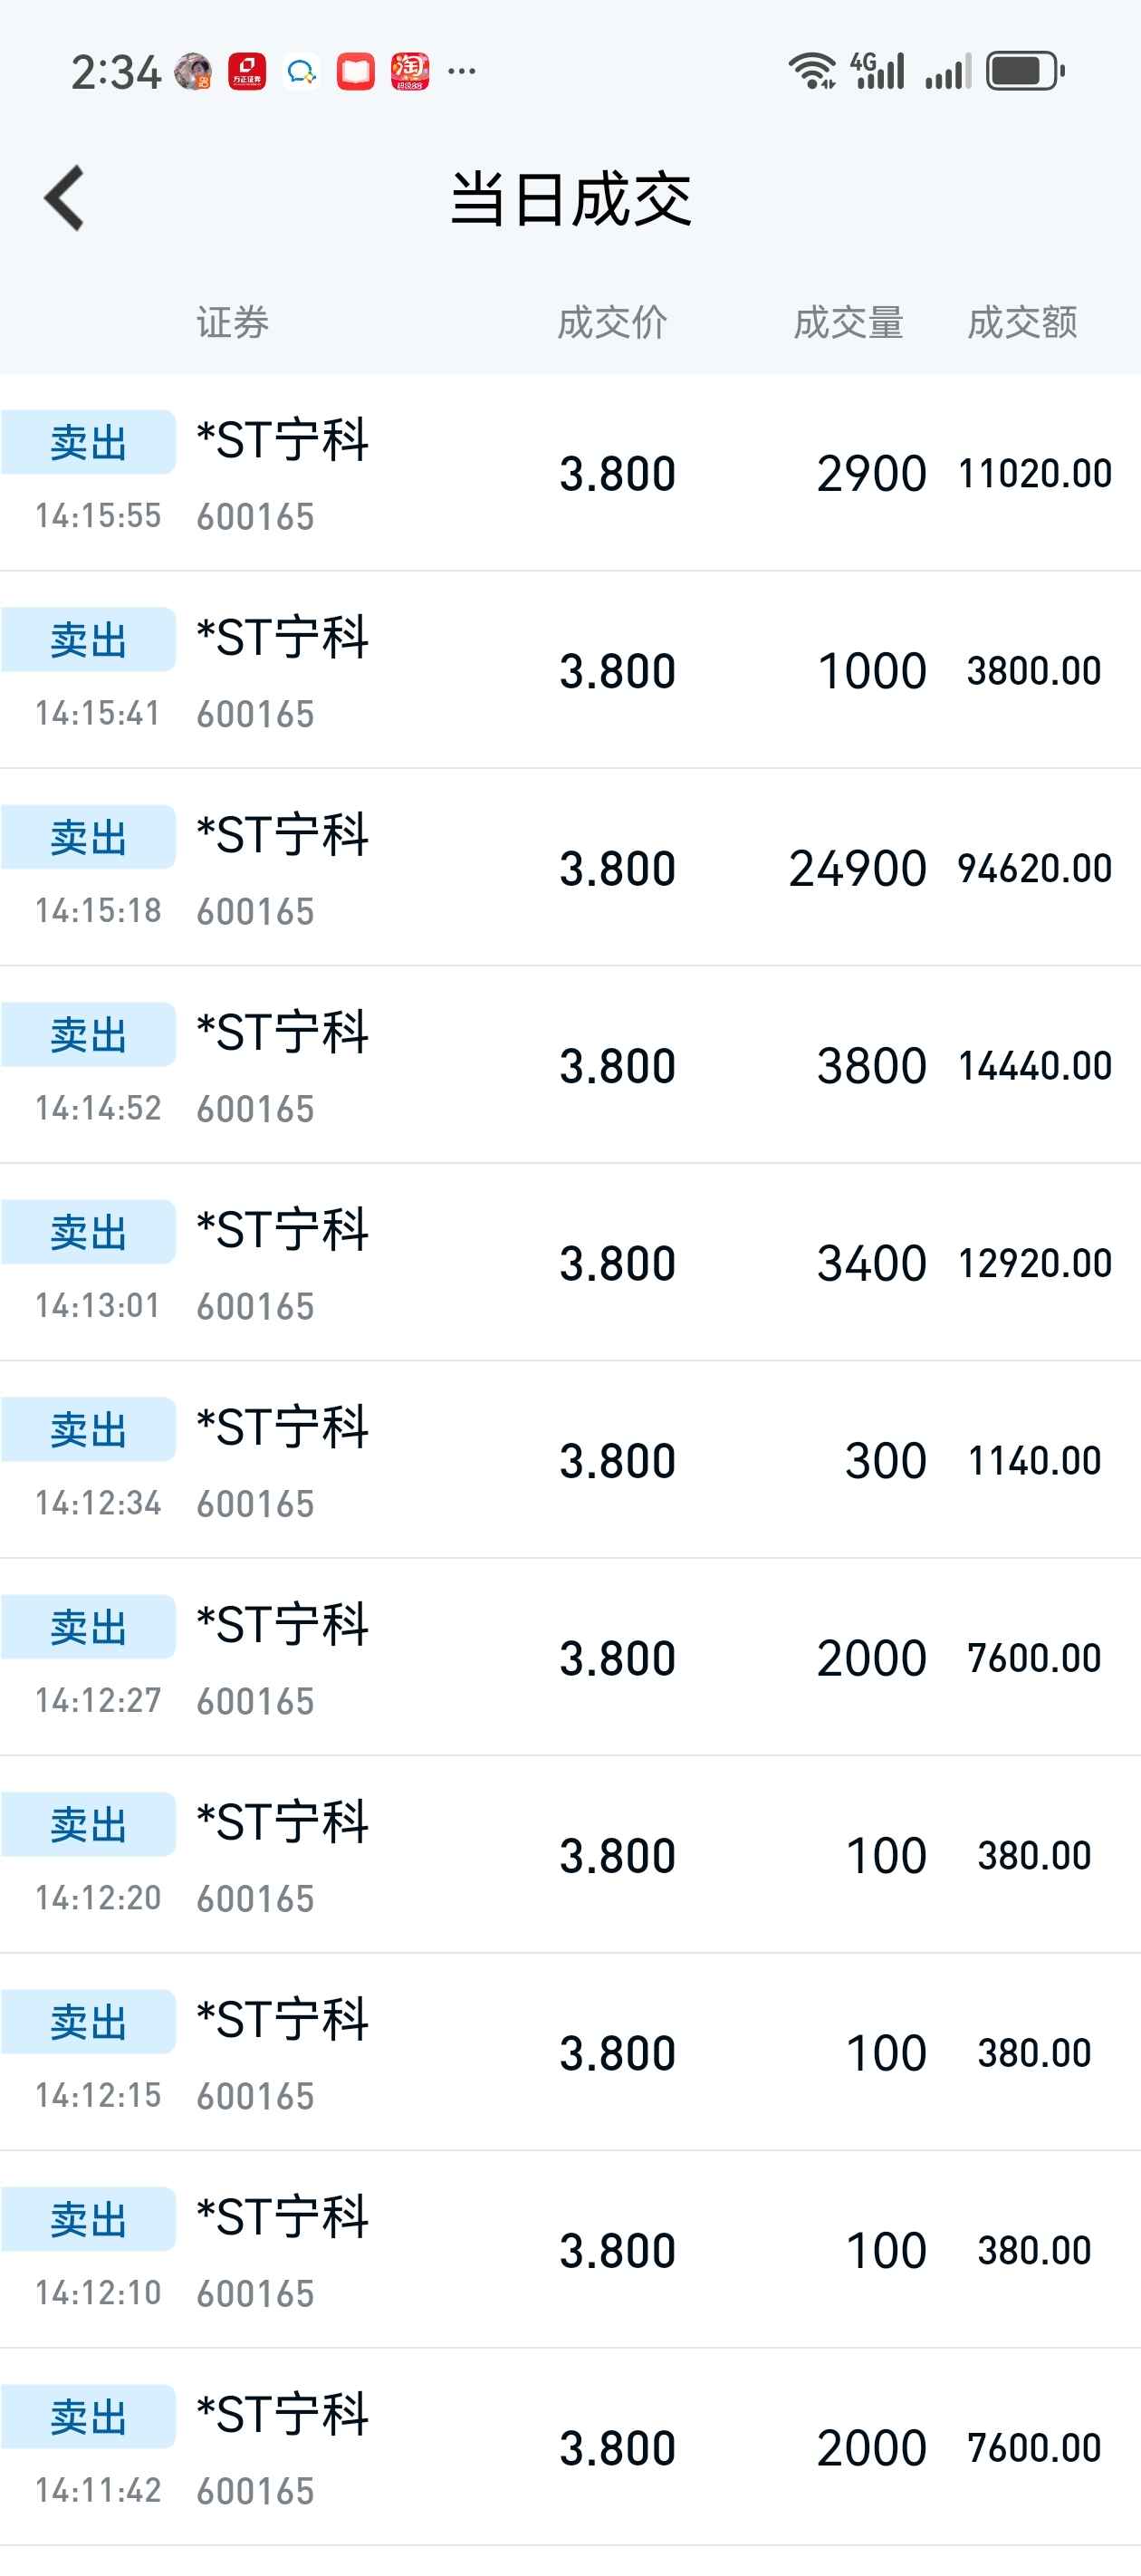Tap the battery indicator icon
This screenshot has width=1141, height=2576.
[x=1025, y=71]
